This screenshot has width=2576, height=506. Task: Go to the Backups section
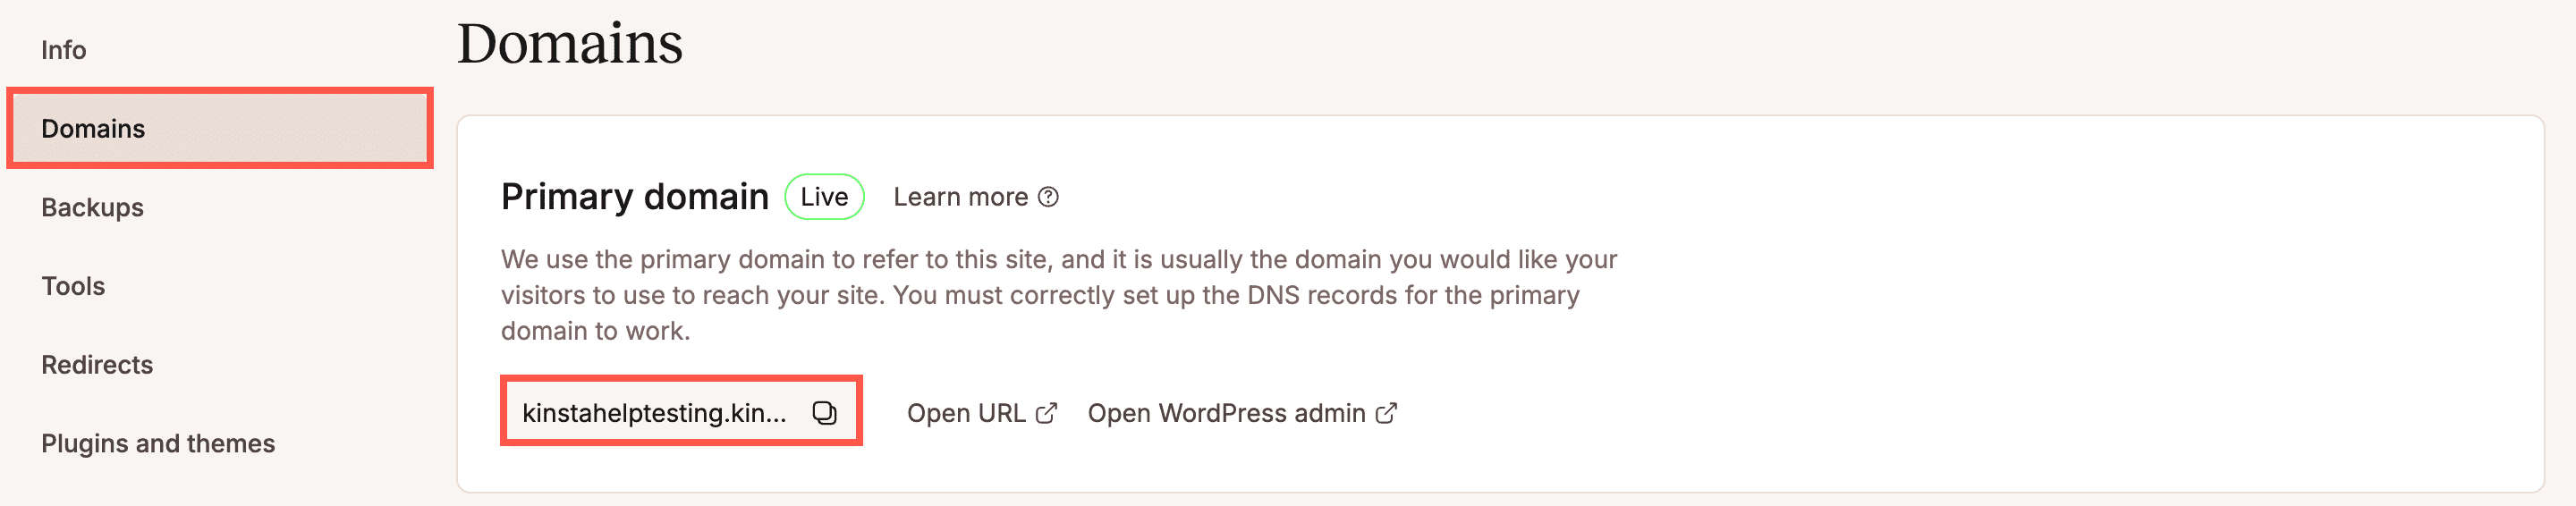(92, 208)
